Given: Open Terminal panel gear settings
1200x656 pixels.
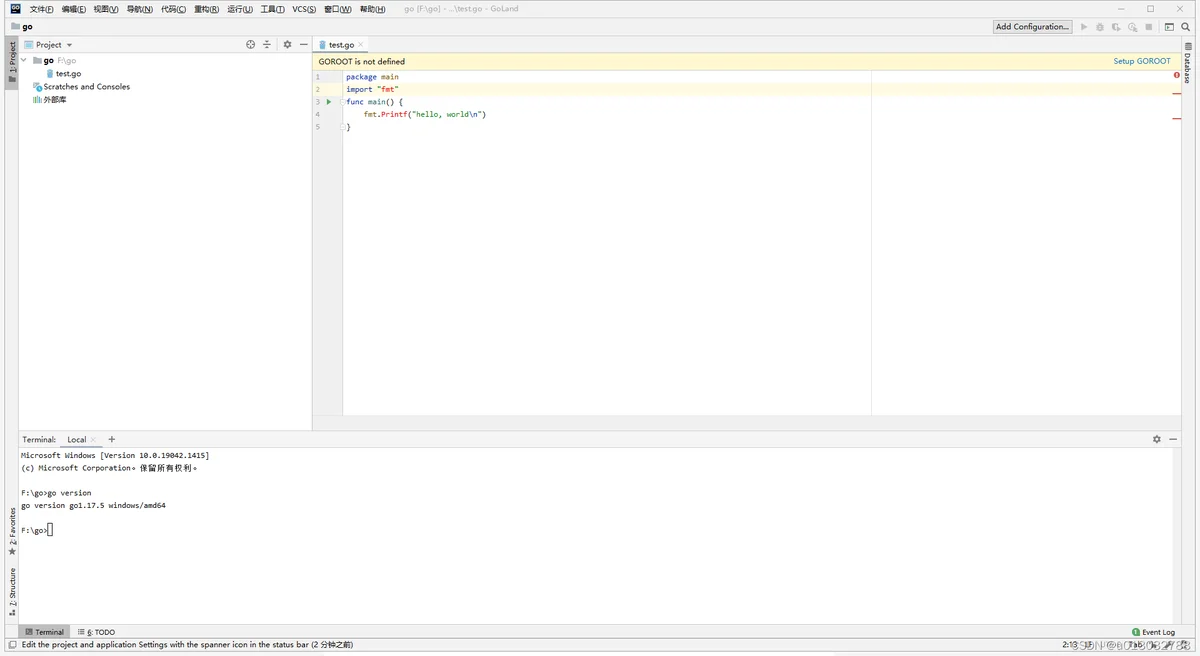Looking at the screenshot, I should 1157,439.
